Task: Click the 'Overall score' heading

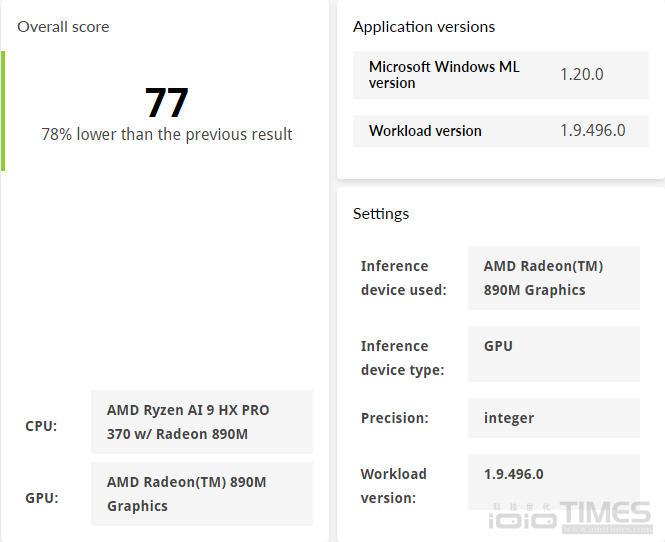Action: [x=63, y=27]
